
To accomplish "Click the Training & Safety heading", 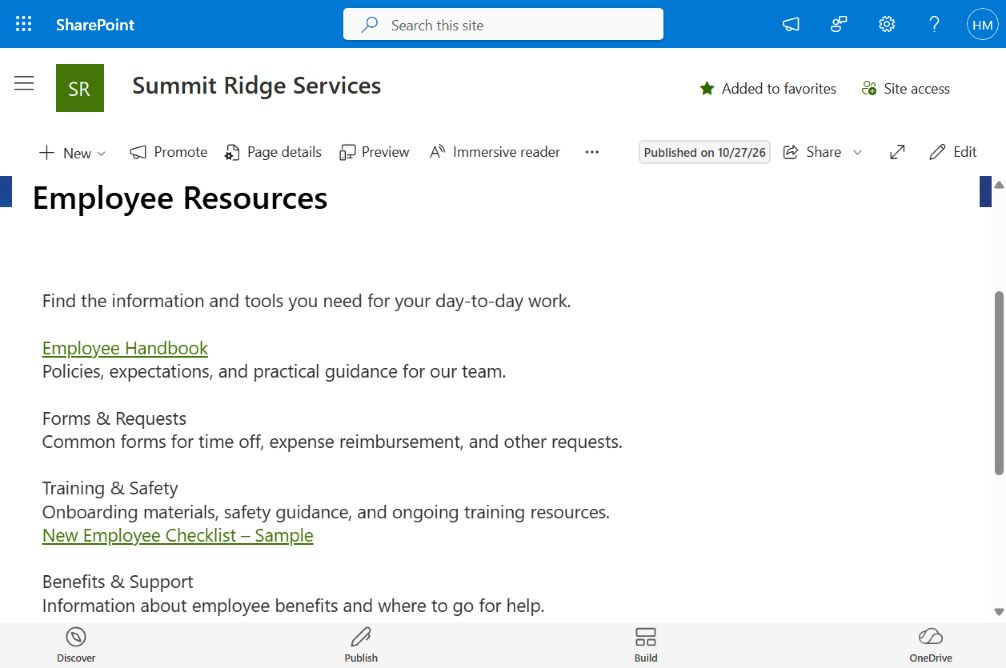I will pos(110,489).
